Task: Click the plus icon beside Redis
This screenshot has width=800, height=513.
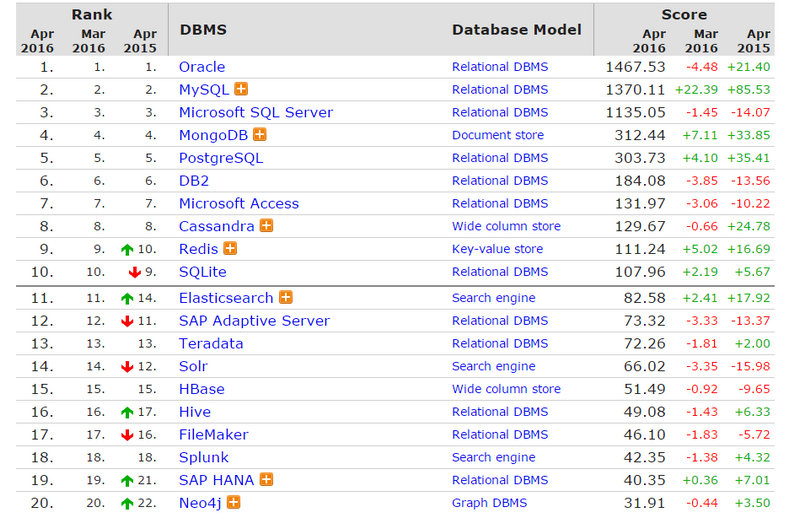Action: point(230,249)
